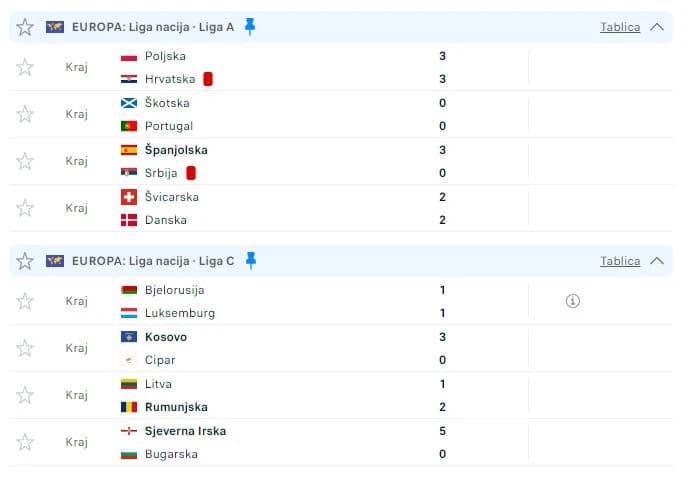Click Hrvatska's red card icon
This screenshot has height=477, width=685.
point(208,79)
